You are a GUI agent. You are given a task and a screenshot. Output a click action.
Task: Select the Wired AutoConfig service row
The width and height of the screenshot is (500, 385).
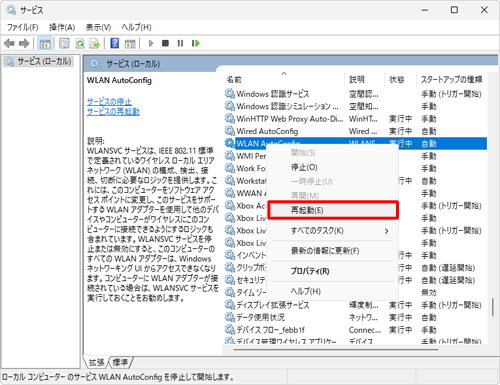coord(355,131)
